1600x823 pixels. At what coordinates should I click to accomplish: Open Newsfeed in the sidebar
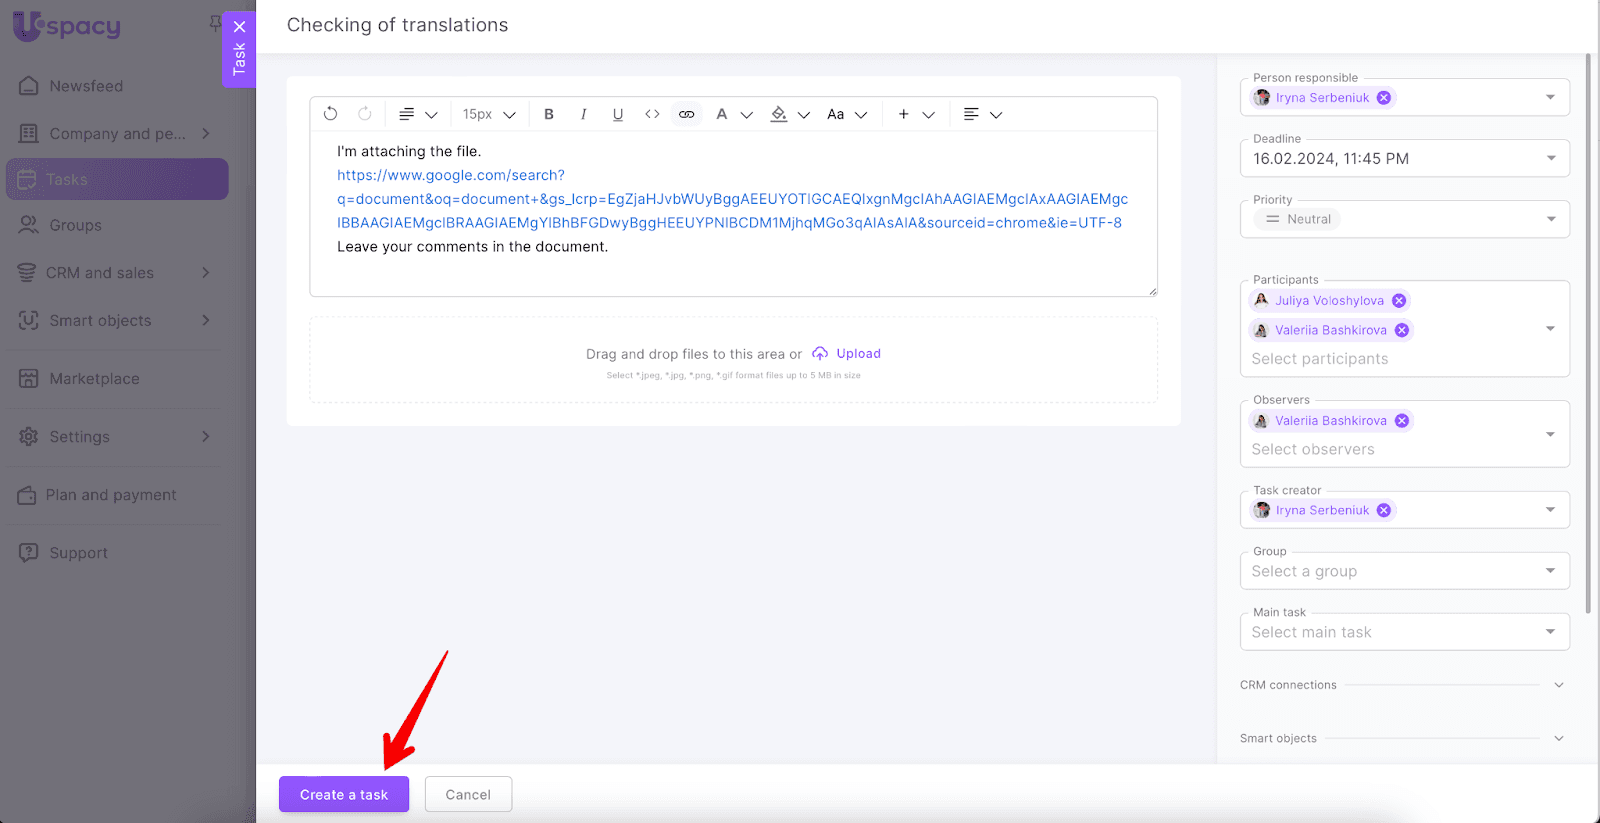coord(86,86)
